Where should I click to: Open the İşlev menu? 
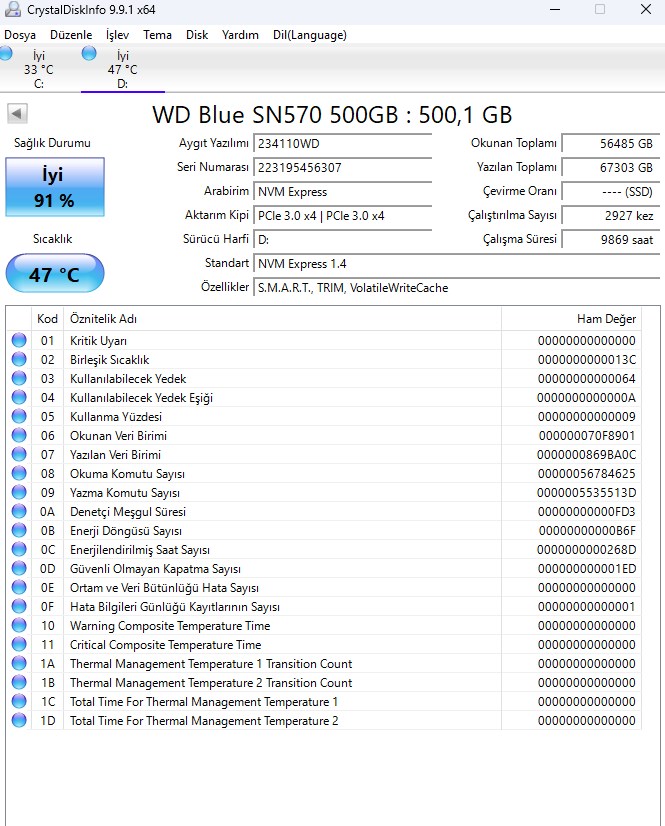click(117, 35)
